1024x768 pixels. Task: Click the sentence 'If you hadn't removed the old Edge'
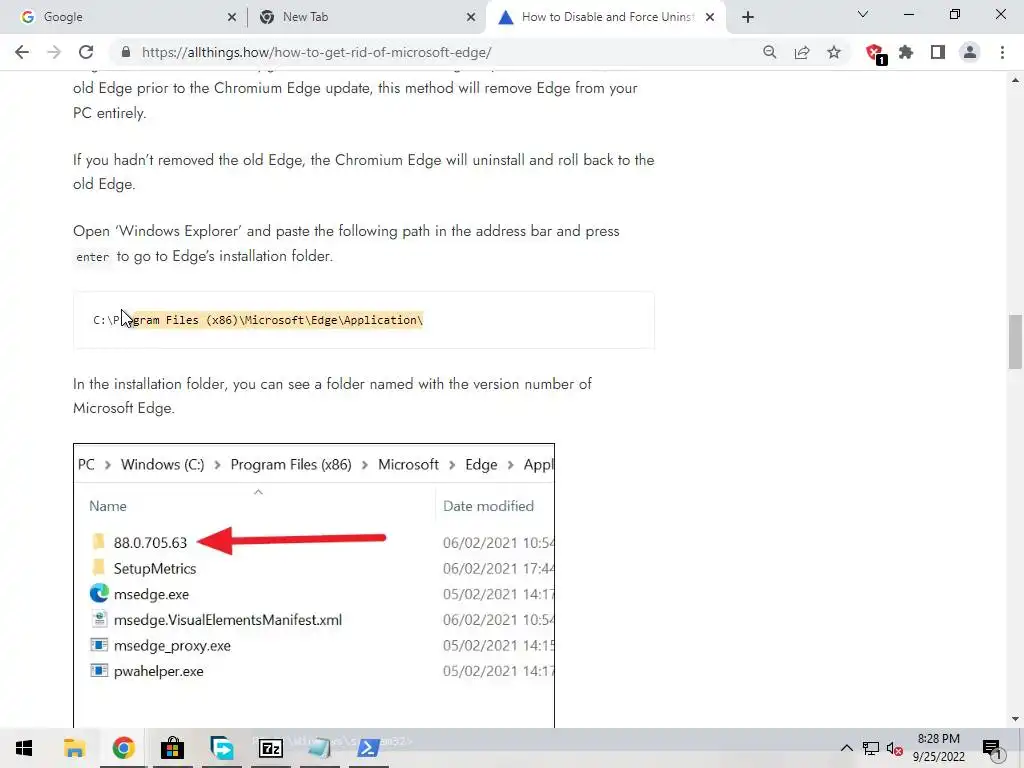(363, 172)
